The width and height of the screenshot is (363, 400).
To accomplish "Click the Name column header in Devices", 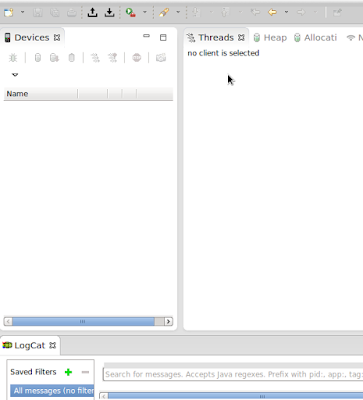I will tap(40, 94).
